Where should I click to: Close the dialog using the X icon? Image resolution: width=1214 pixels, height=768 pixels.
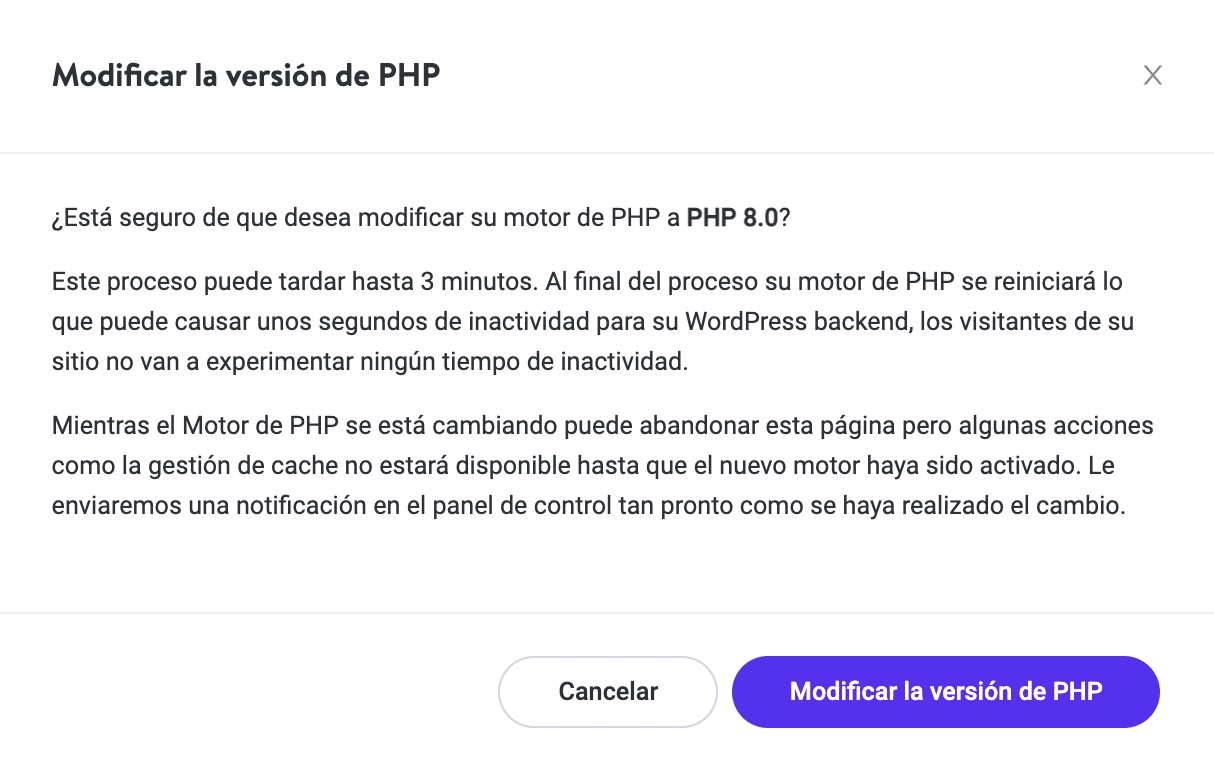1153,76
